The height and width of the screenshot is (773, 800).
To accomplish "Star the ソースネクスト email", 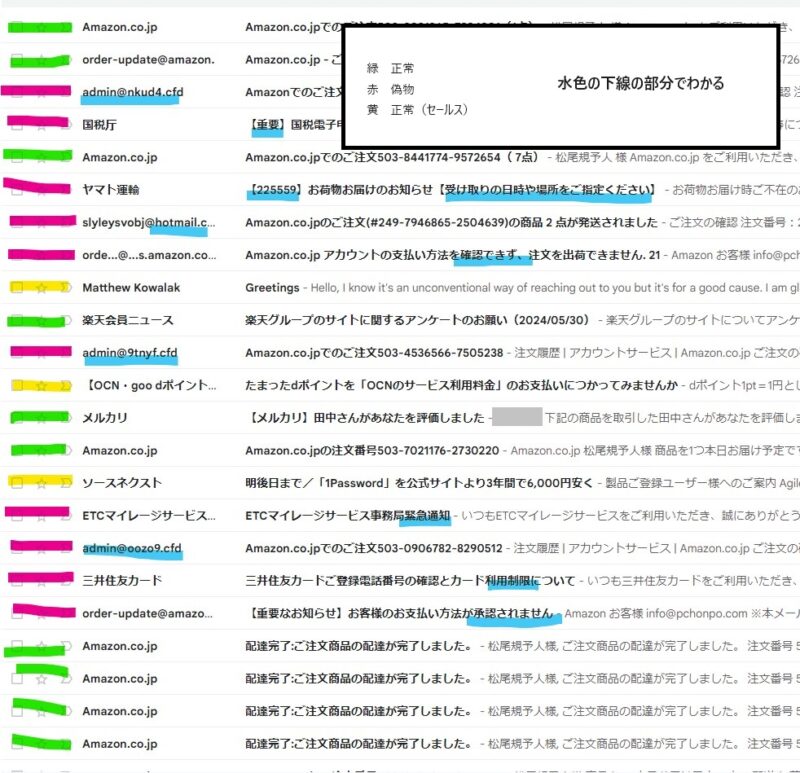I will (x=41, y=483).
